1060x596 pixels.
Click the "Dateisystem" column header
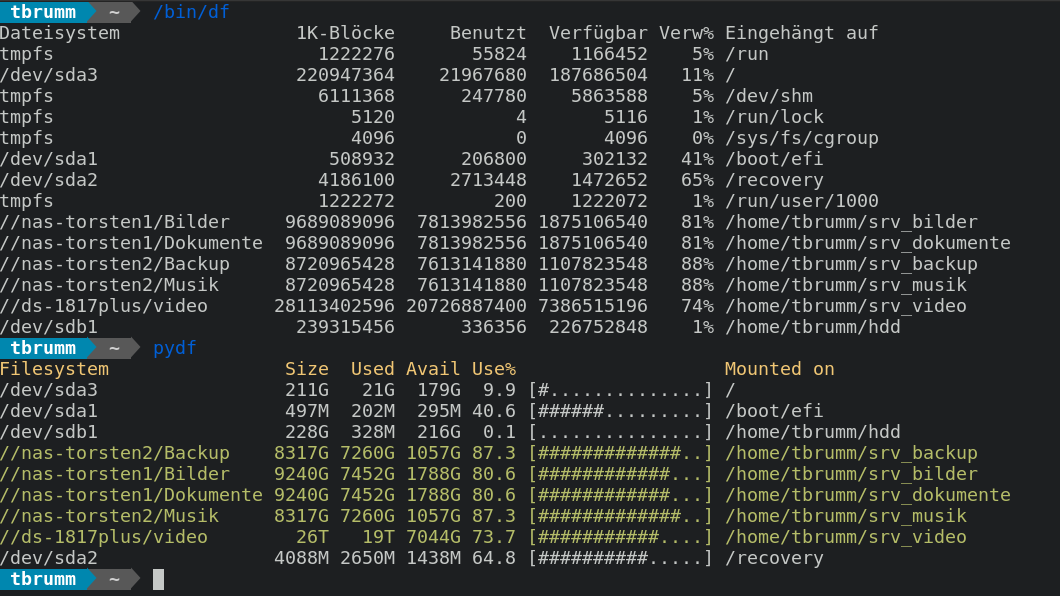tap(60, 33)
